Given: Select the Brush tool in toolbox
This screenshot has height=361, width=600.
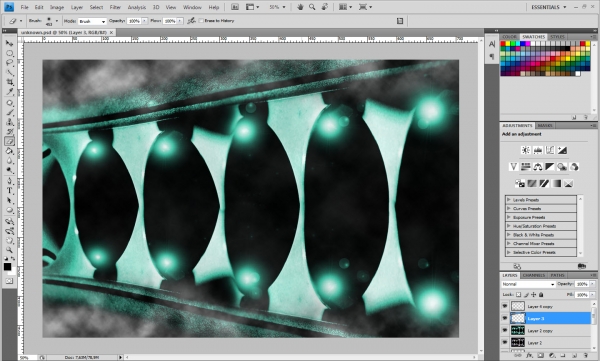Looking at the screenshot, I should (x=9, y=113).
